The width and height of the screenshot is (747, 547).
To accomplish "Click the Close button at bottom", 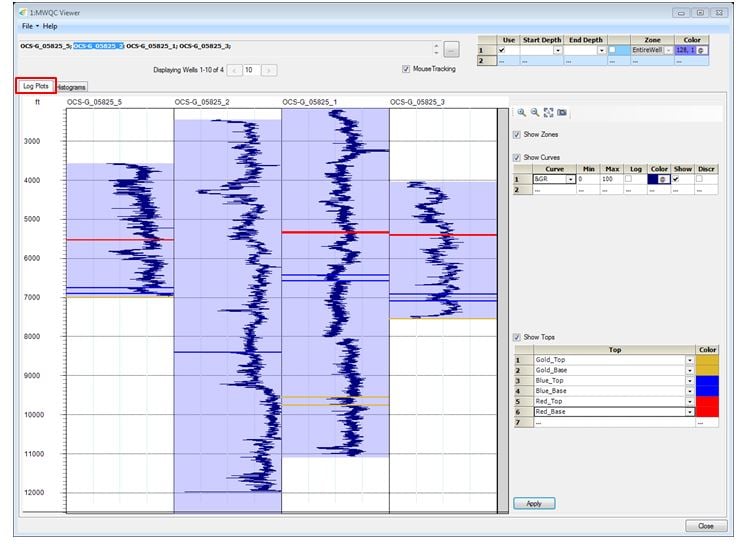I will pos(706,526).
